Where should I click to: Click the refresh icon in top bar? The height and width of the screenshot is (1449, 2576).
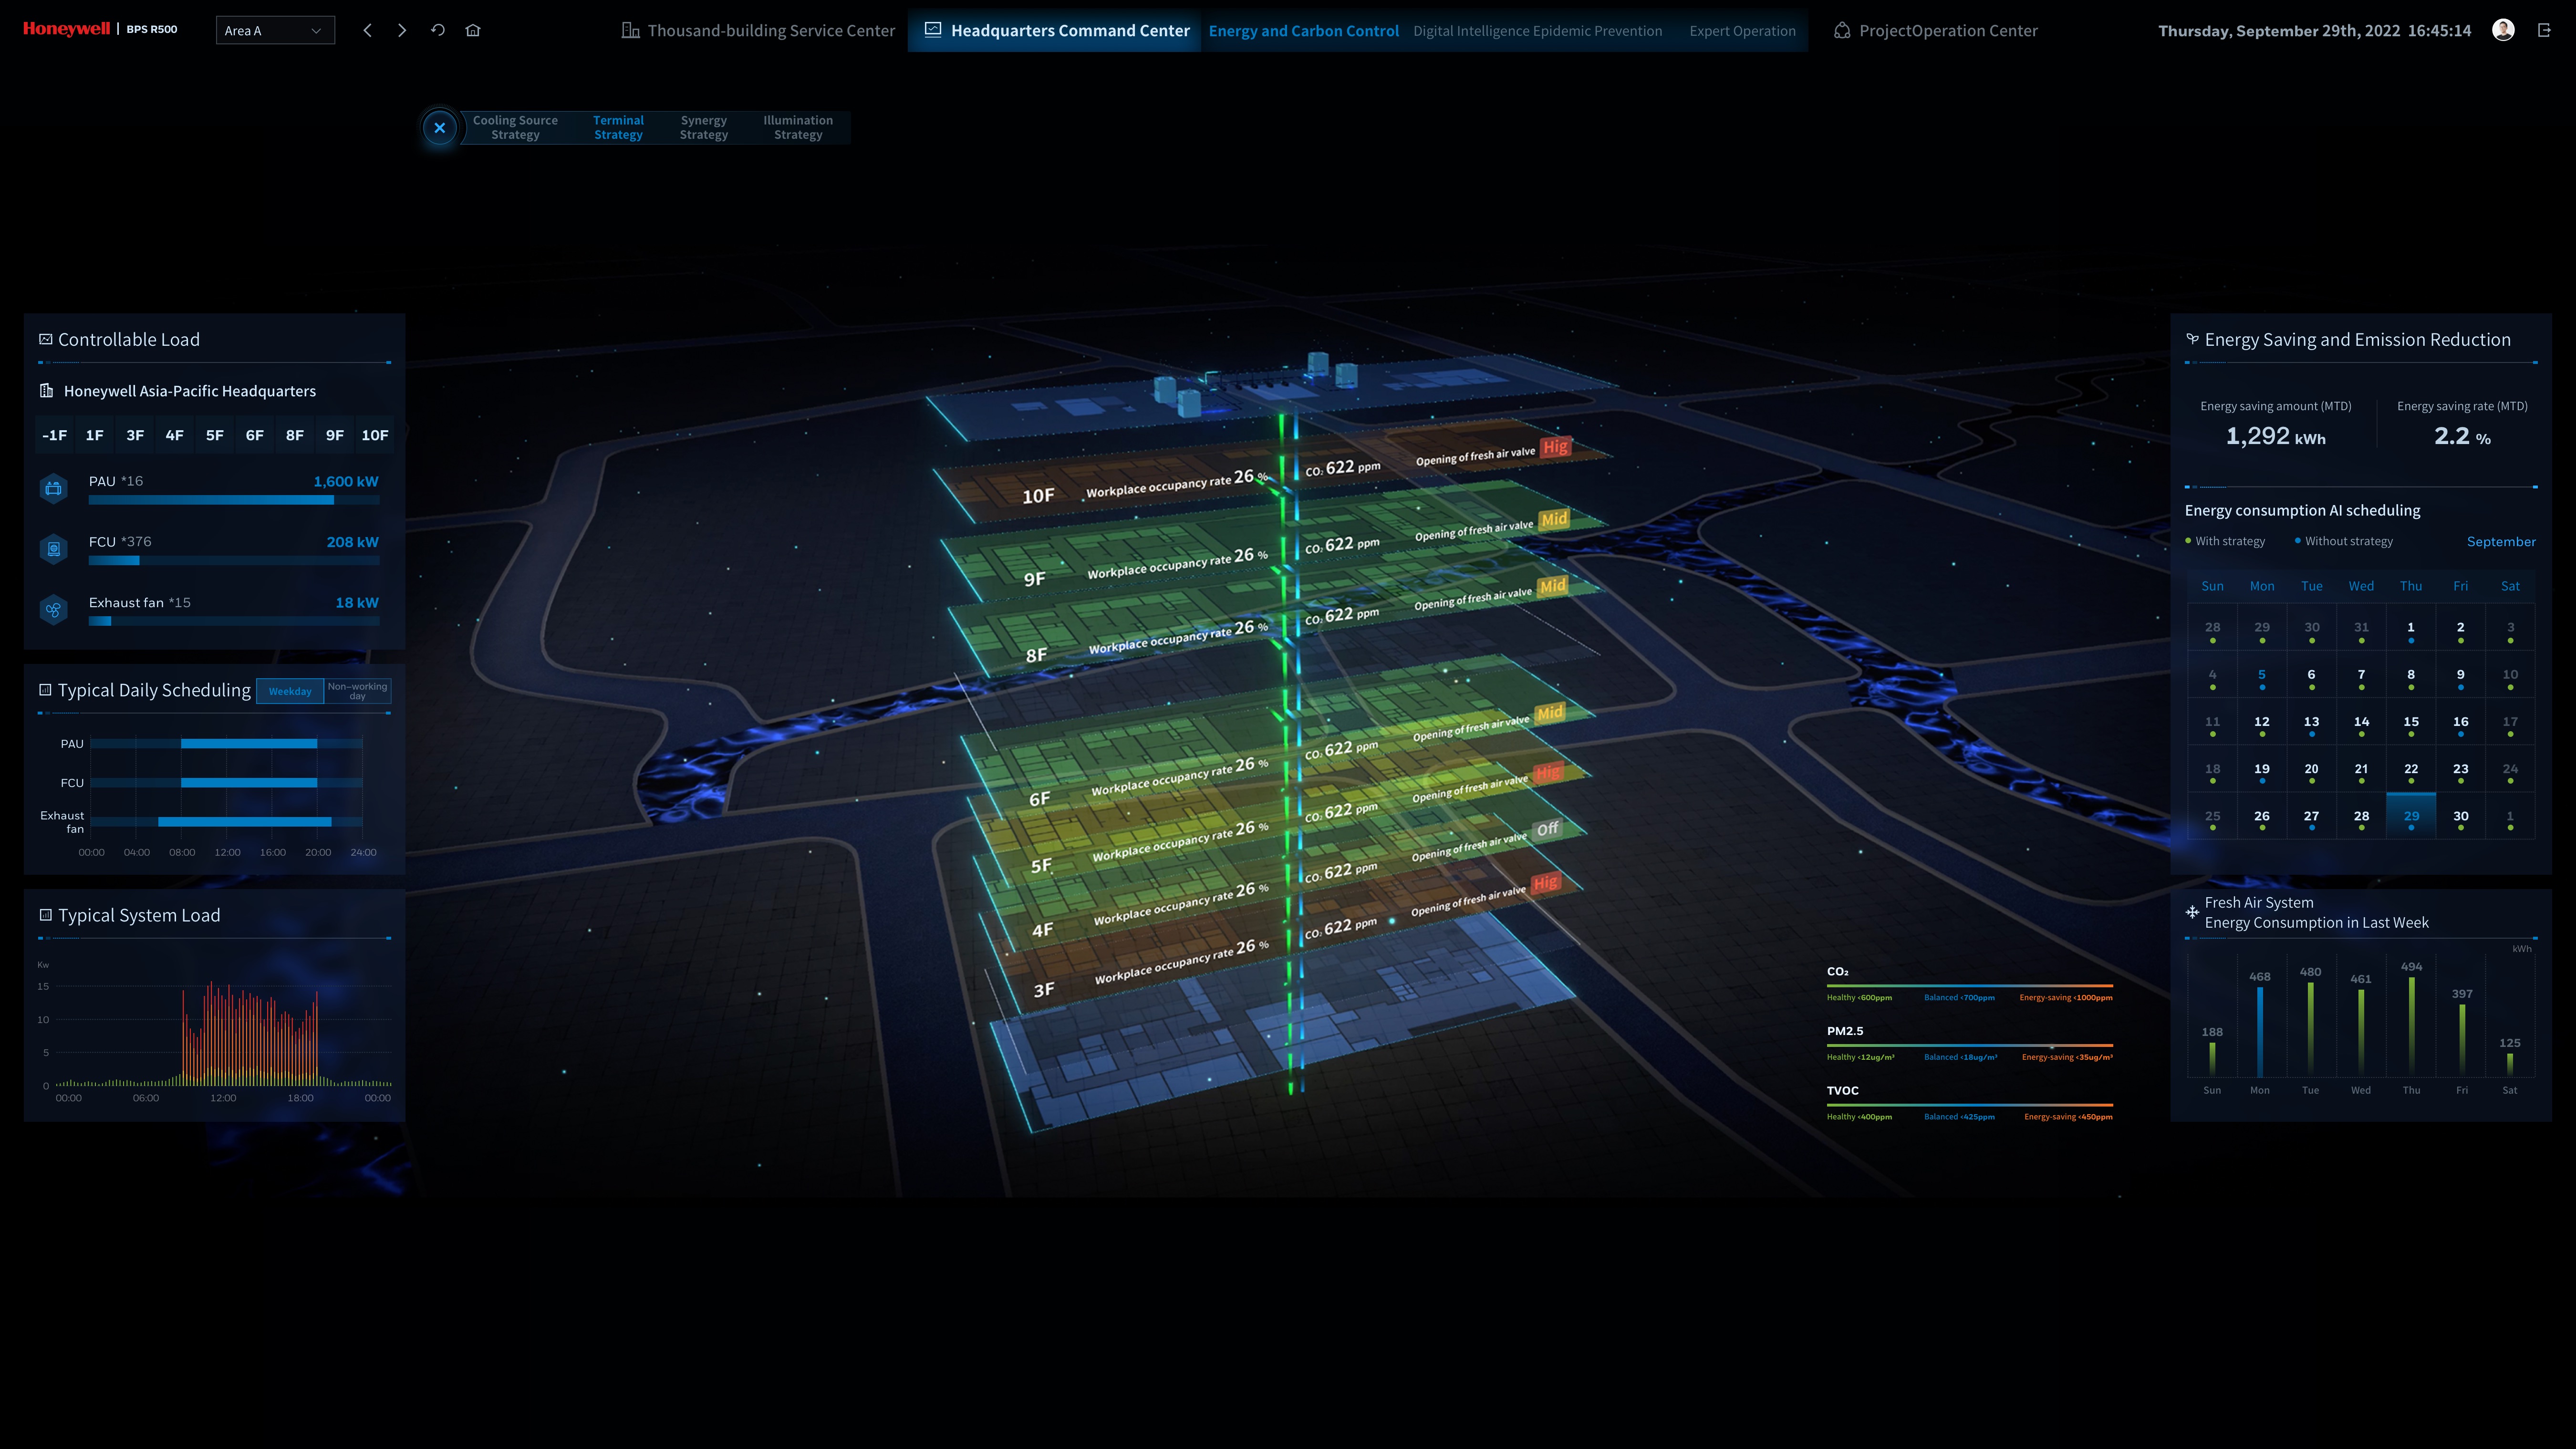click(438, 30)
